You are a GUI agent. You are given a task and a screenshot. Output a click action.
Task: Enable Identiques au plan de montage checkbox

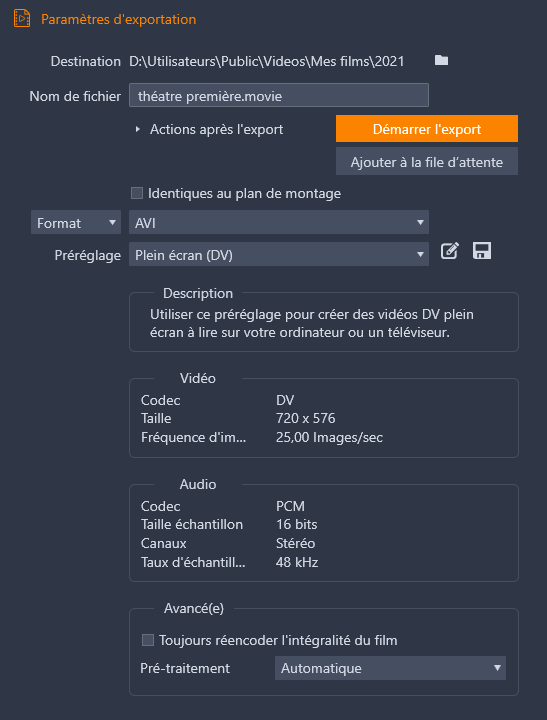[137, 193]
